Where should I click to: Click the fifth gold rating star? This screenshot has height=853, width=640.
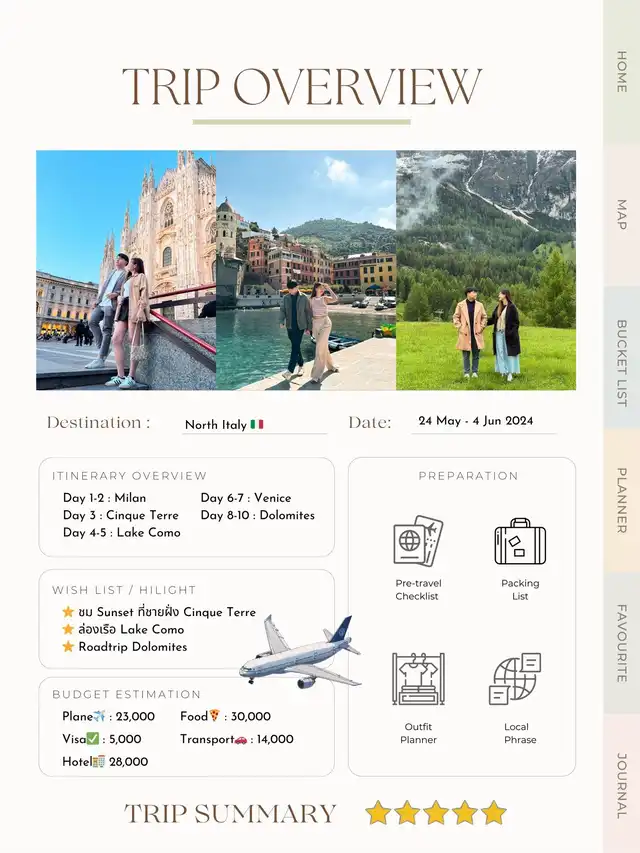(x=494, y=812)
